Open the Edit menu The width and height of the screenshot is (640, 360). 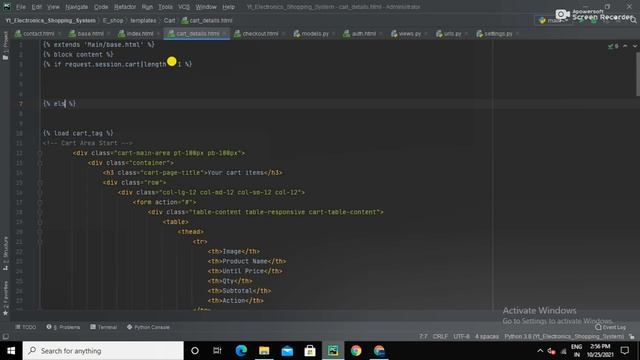point(37,7)
